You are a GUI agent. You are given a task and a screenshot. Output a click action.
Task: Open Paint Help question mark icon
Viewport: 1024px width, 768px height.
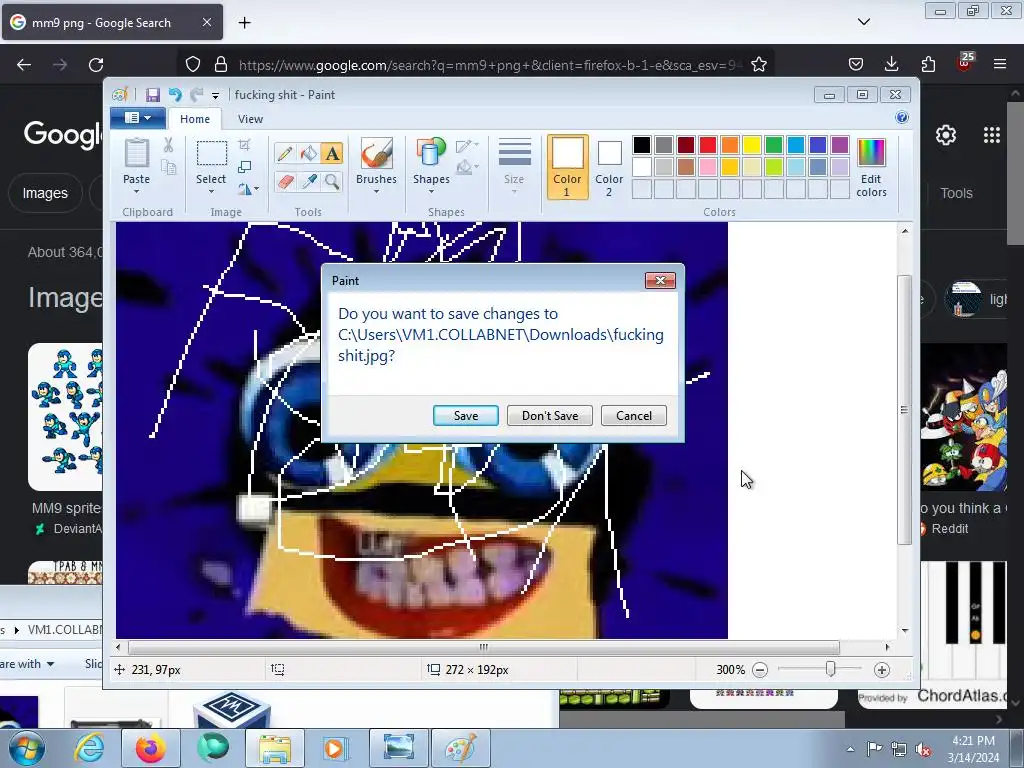[x=902, y=118]
